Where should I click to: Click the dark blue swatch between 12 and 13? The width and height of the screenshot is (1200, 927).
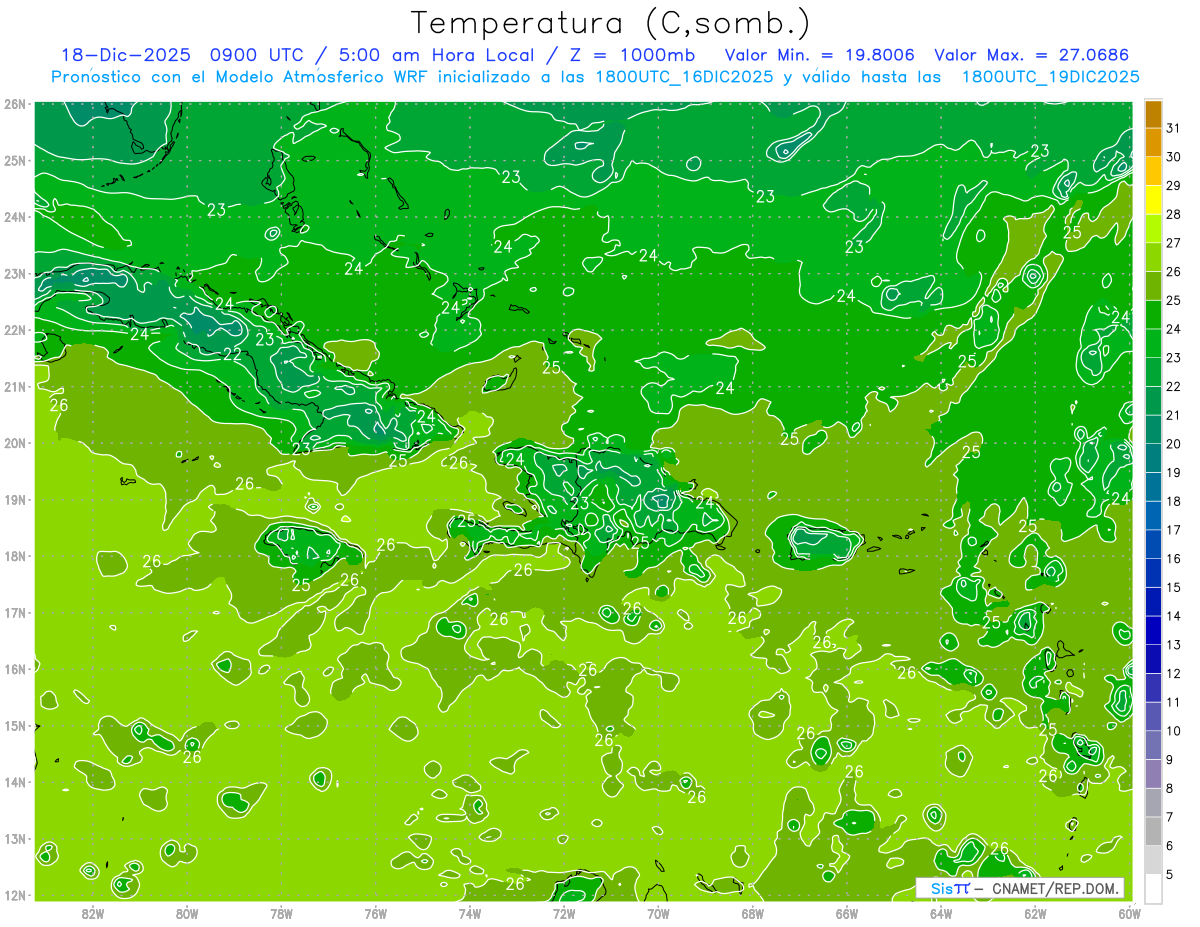[1153, 659]
